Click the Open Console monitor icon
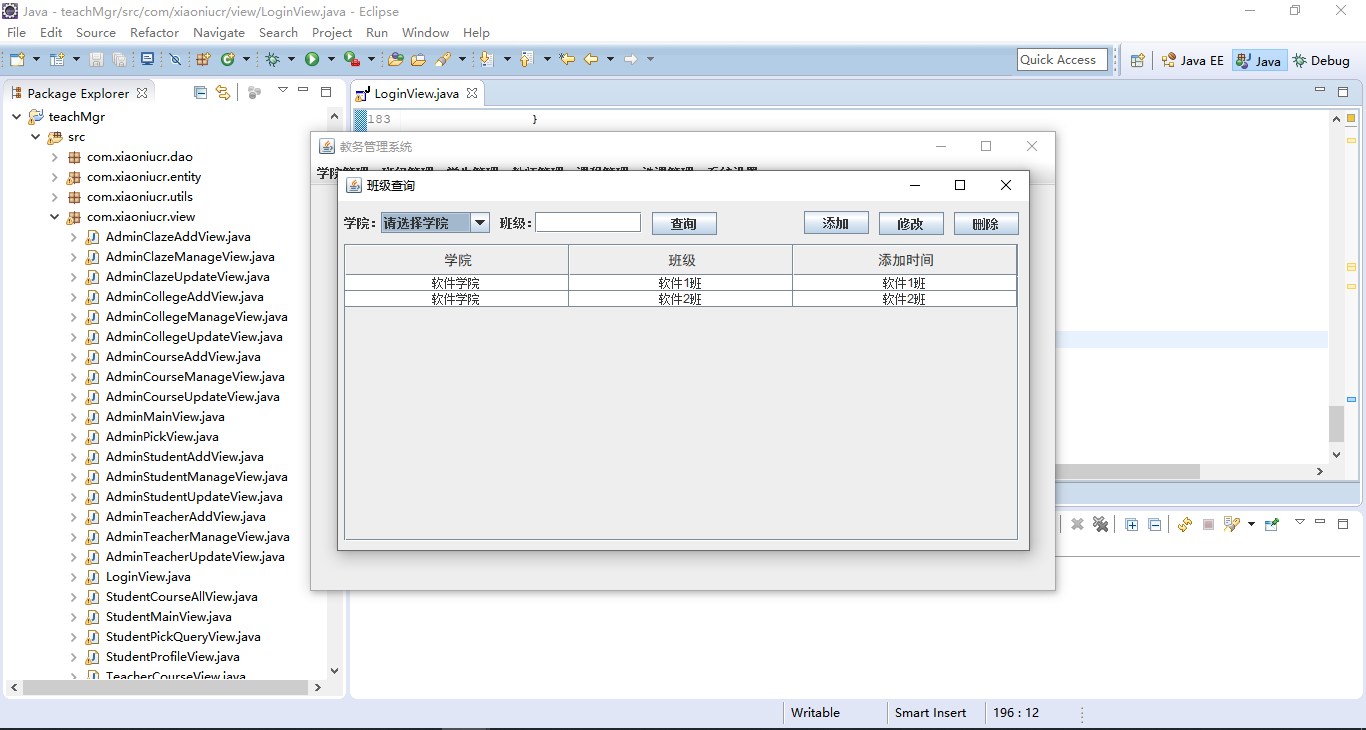Viewport: 1366px width, 730px height. [147, 59]
